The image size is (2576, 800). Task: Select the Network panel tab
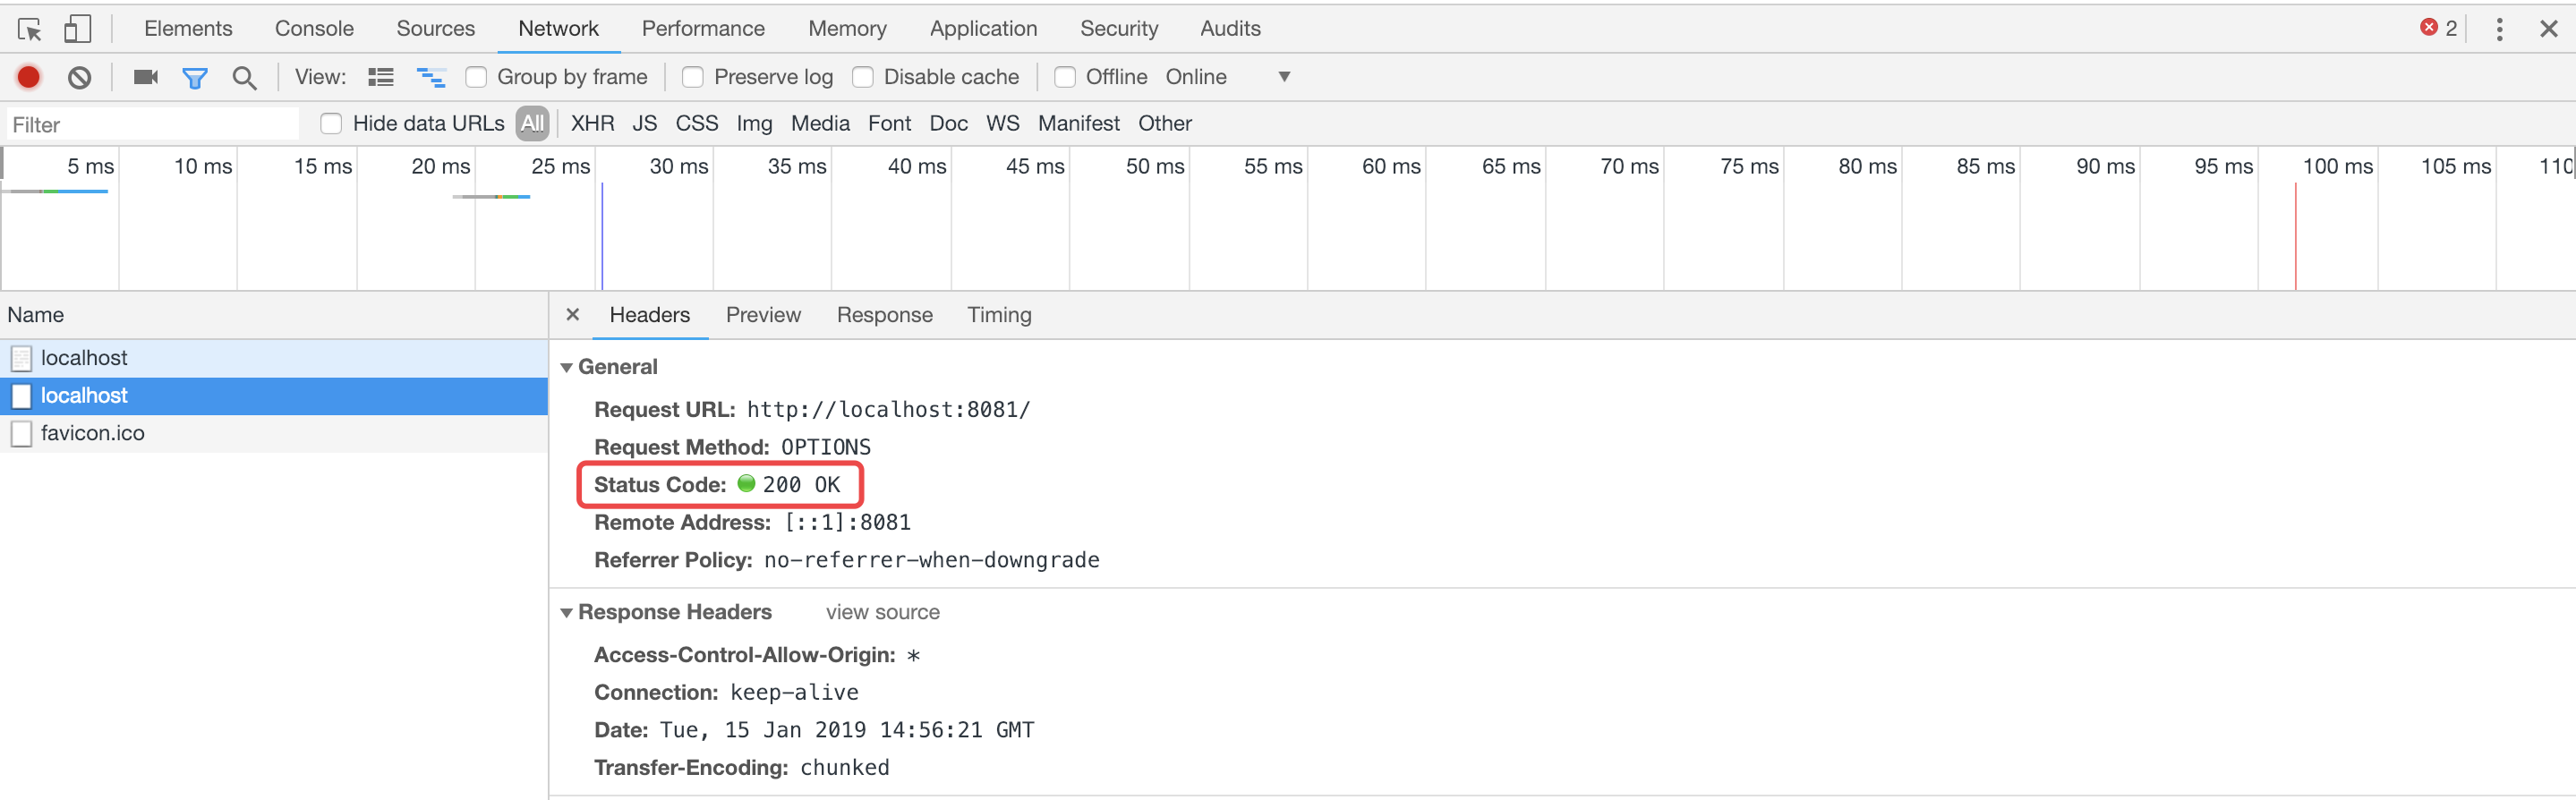[558, 28]
